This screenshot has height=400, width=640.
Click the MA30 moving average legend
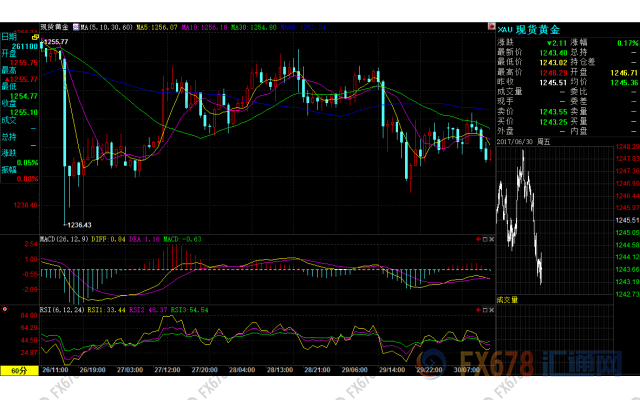[x=258, y=27]
